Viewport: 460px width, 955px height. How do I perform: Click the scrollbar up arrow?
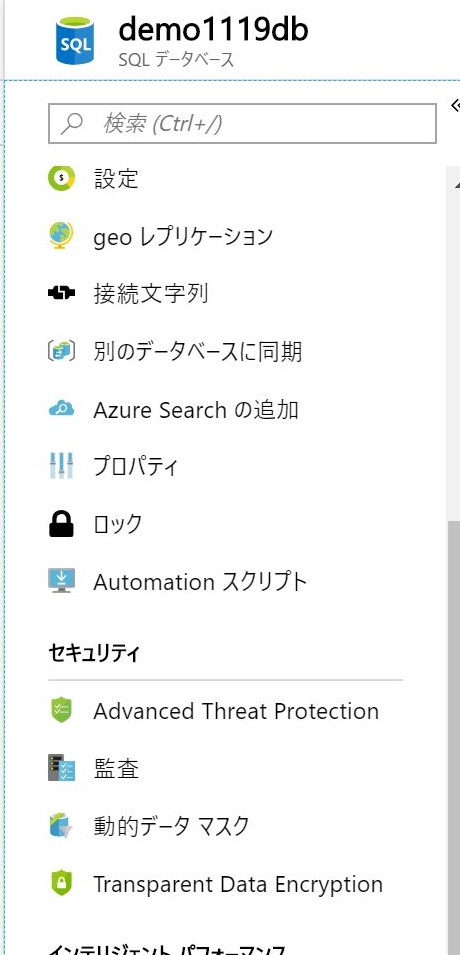(456, 183)
